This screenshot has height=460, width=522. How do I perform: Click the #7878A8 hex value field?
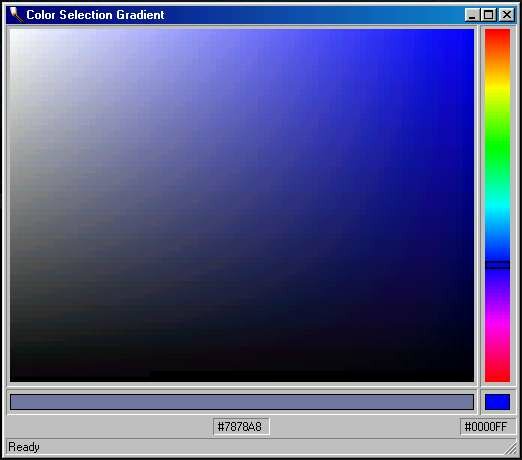(241, 427)
